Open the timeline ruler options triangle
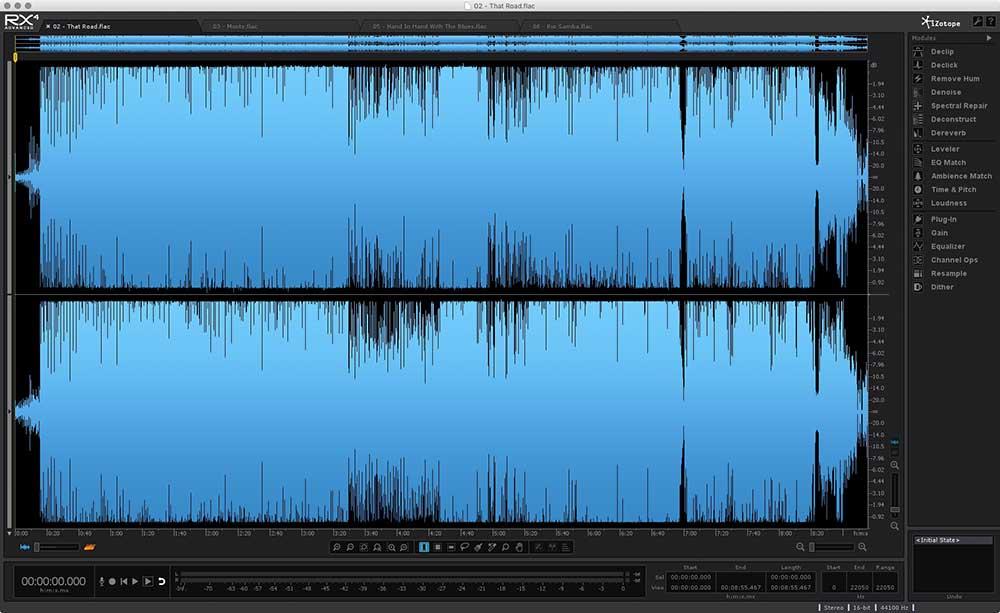 coord(9,533)
